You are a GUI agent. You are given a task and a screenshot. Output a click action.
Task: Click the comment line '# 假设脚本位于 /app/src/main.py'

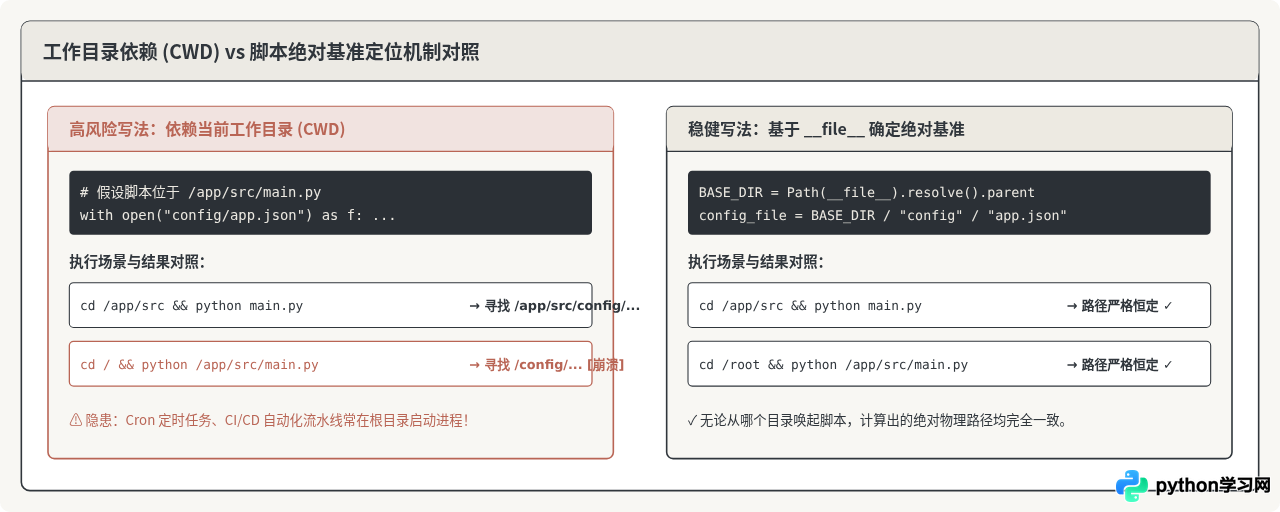[x=201, y=192]
